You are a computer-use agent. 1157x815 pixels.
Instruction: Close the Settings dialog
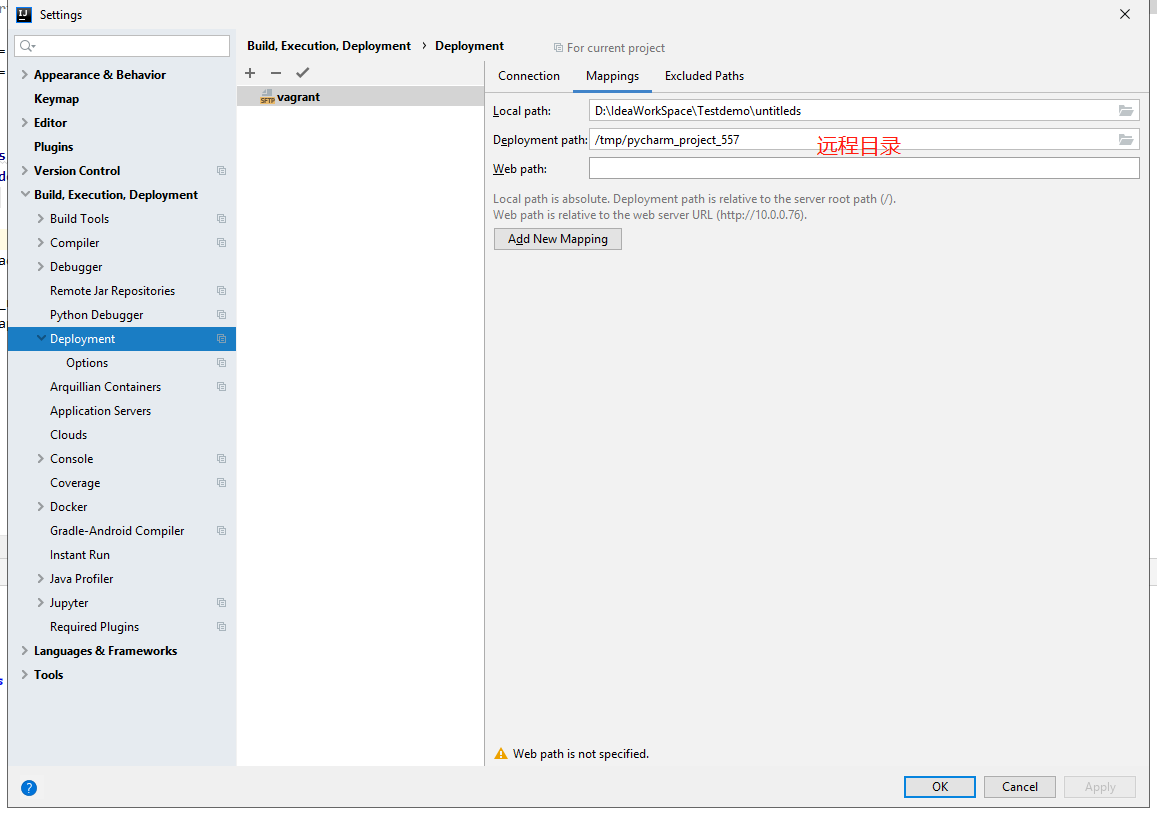(1125, 15)
